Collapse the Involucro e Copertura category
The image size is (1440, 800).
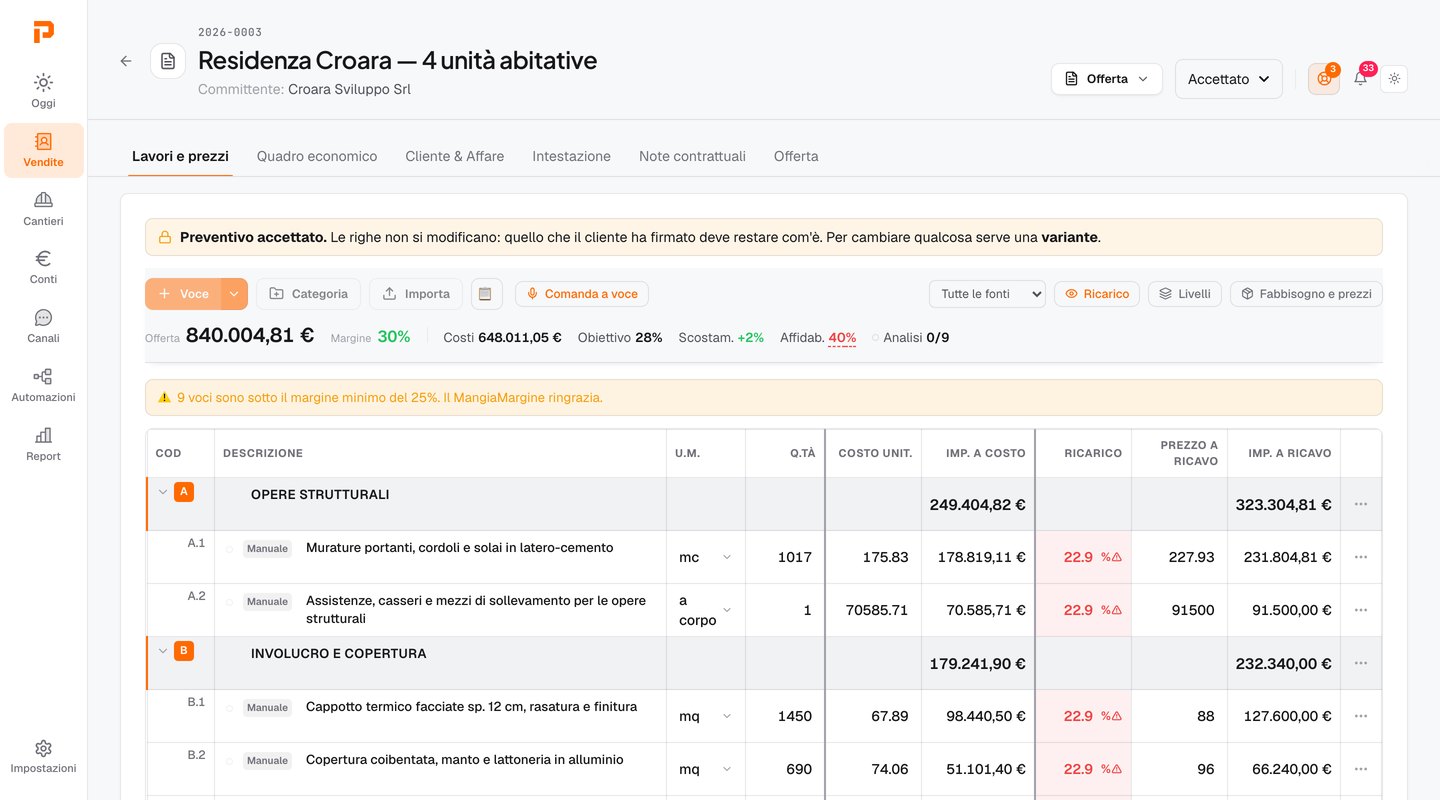point(163,651)
